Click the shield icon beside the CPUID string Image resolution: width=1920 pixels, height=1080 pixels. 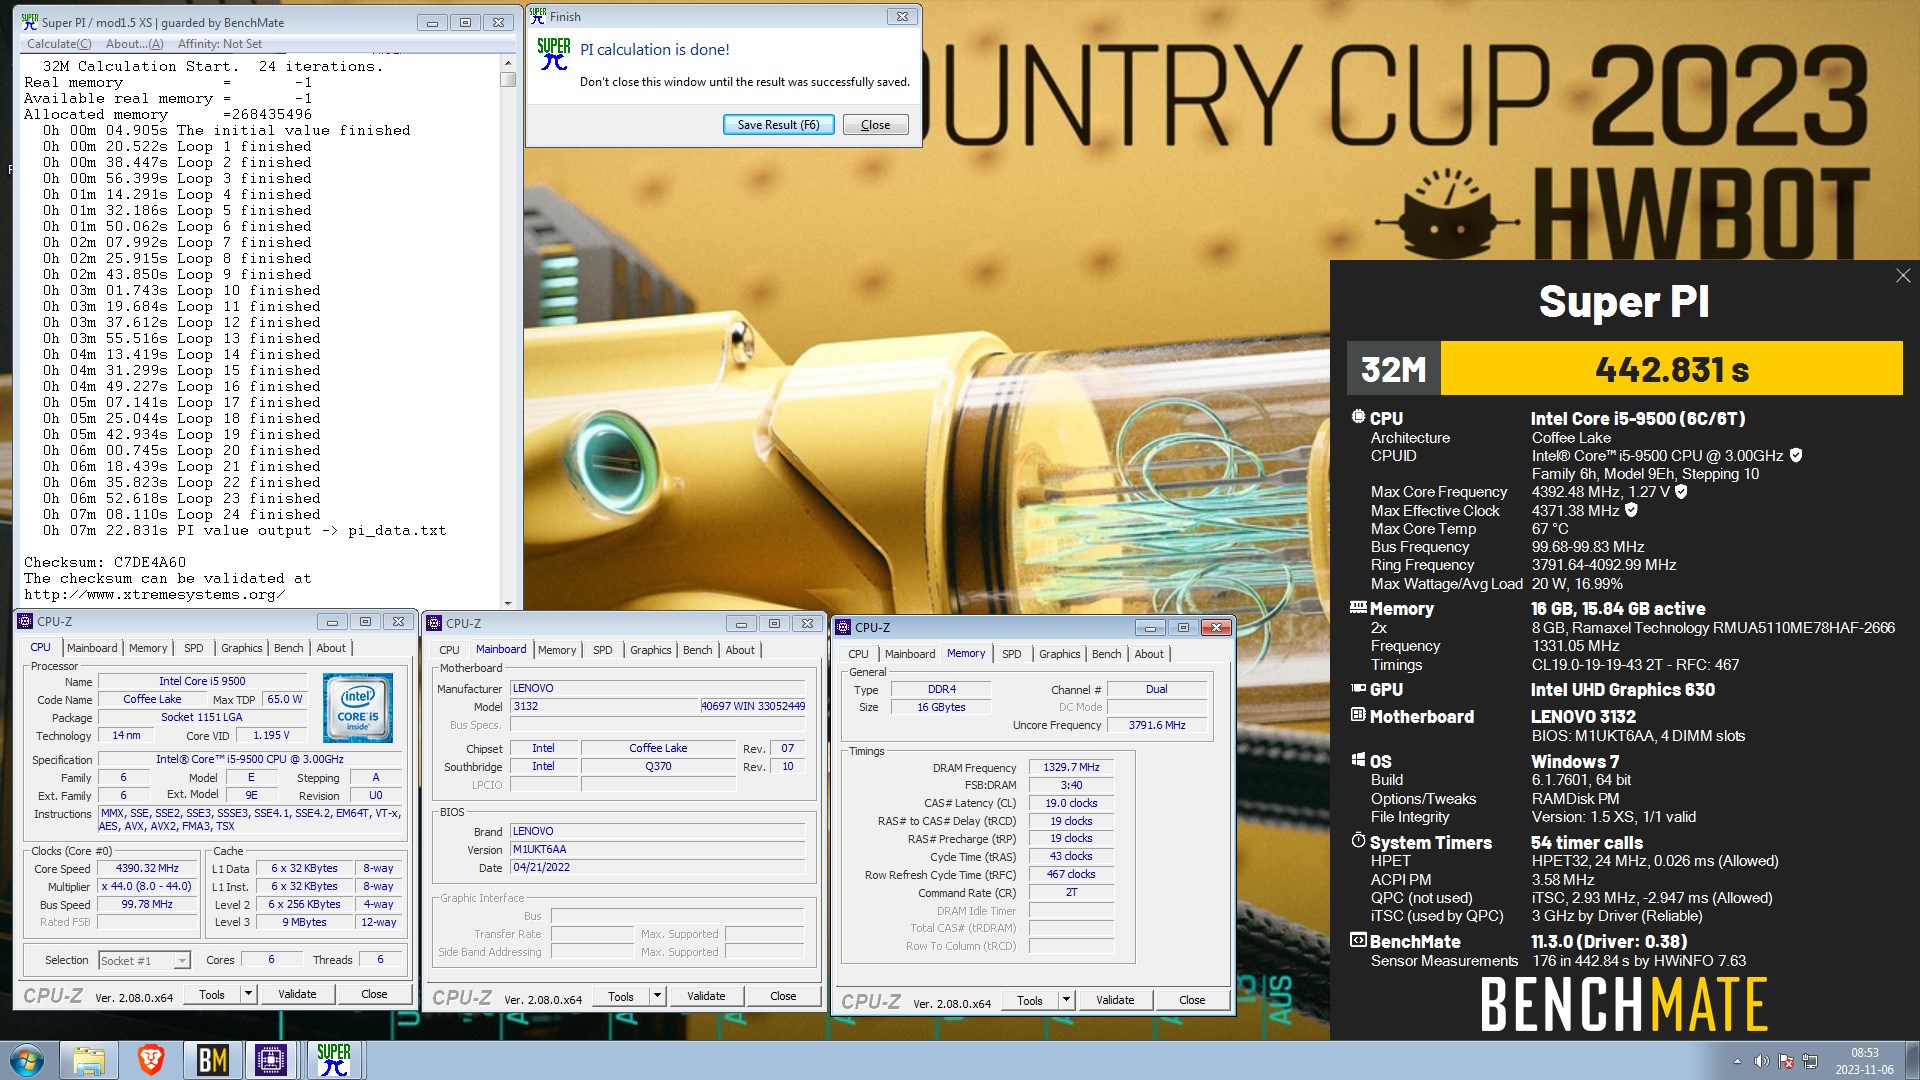click(1796, 456)
